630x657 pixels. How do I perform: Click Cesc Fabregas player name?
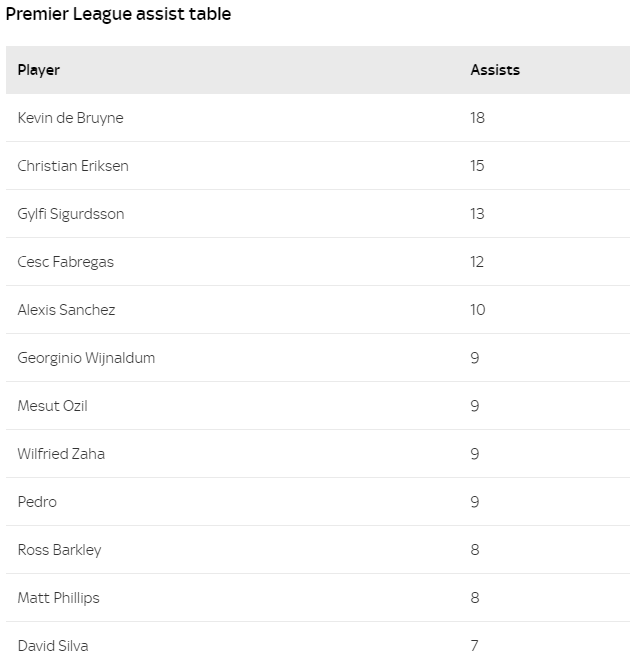(66, 262)
